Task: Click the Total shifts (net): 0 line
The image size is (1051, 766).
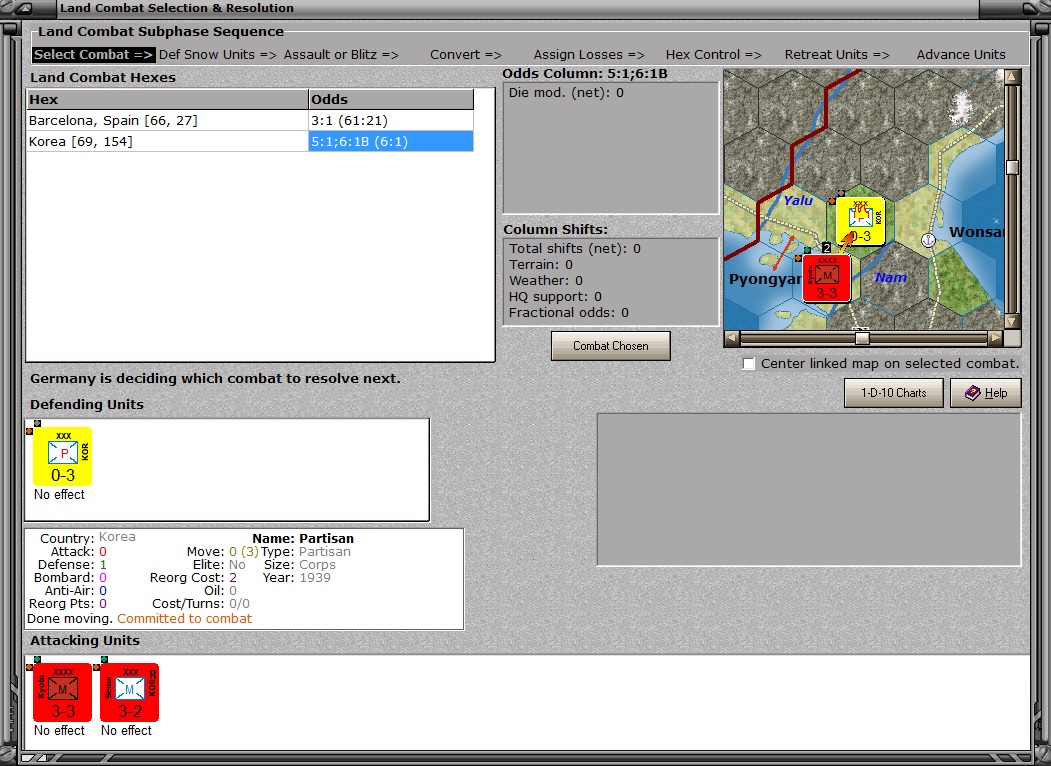Action: tap(574, 249)
